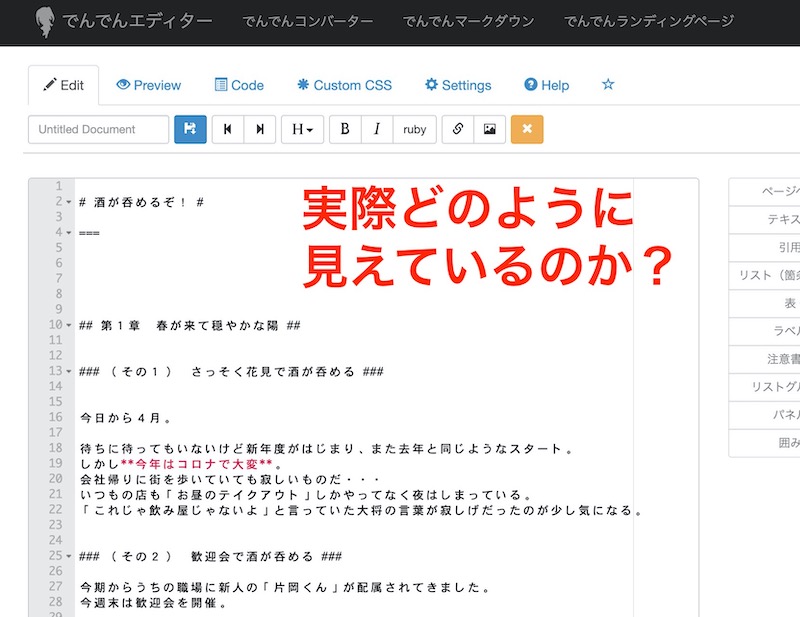The width and height of the screenshot is (800, 617).
Task: Open the H heading dropdown
Action: tap(302, 130)
